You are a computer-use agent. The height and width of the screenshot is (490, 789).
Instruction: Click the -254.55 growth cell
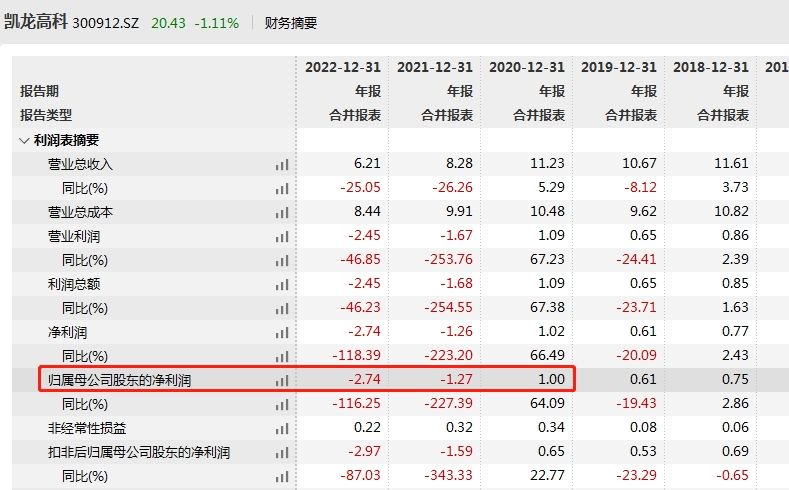point(448,307)
